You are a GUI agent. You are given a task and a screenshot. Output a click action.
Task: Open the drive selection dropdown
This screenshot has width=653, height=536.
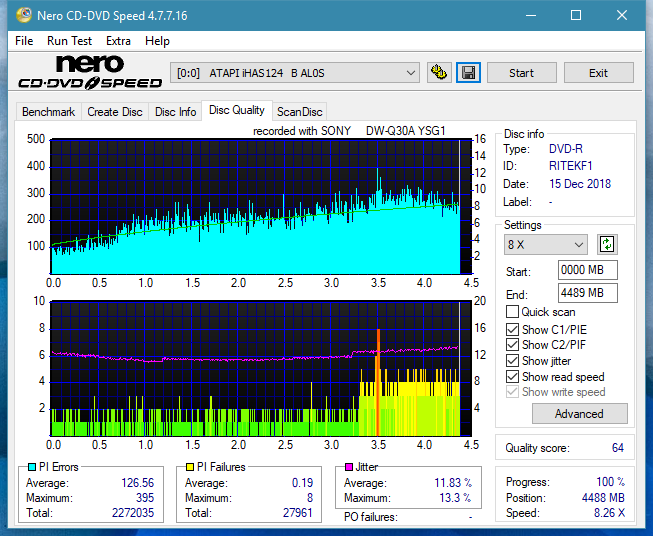click(x=295, y=73)
